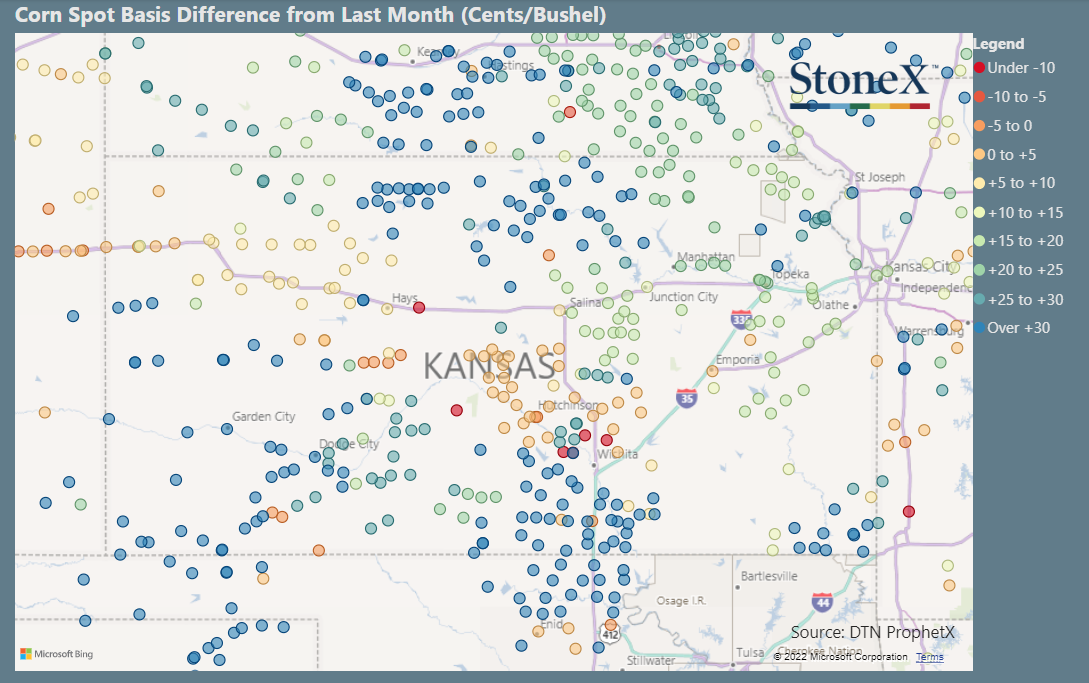Click the Olathe city label
Screen dimensions: 1089x683
(831, 304)
